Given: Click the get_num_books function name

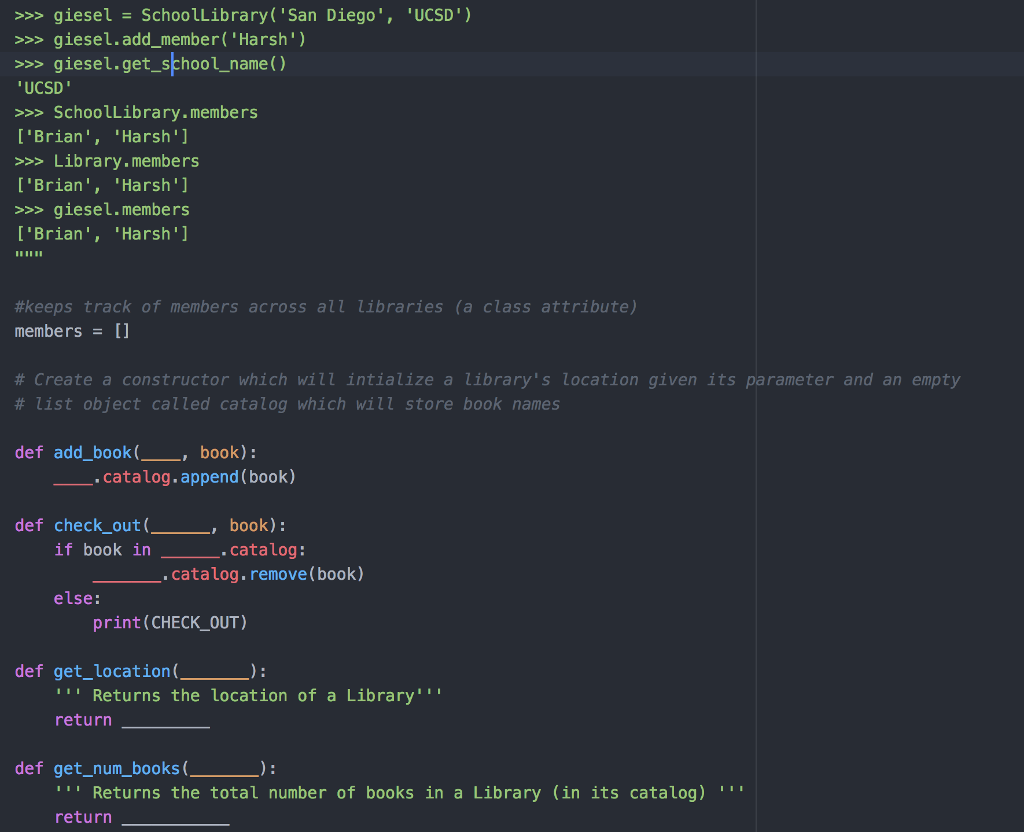Looking at the screenshot, I should tap(117, 768).
